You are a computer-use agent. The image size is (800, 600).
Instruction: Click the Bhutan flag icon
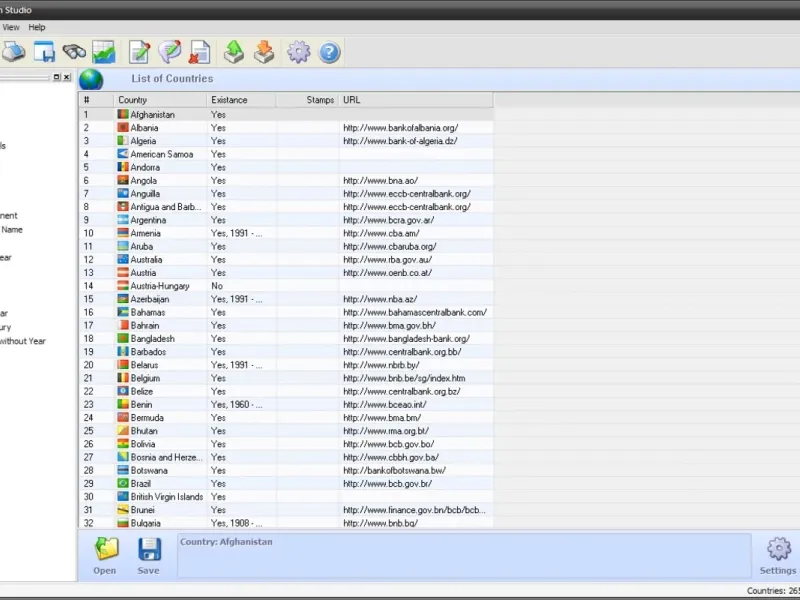coord(123,431)
